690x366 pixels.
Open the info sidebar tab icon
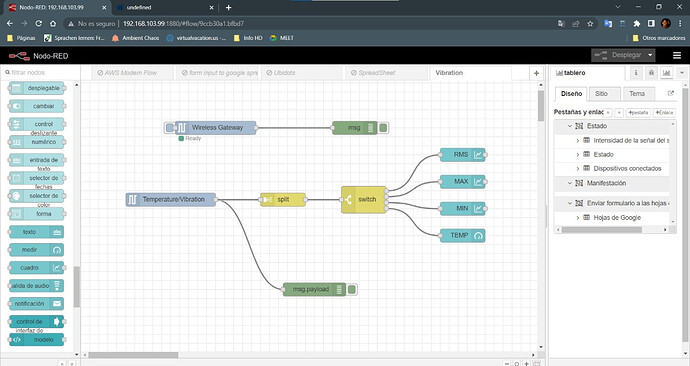636,73
